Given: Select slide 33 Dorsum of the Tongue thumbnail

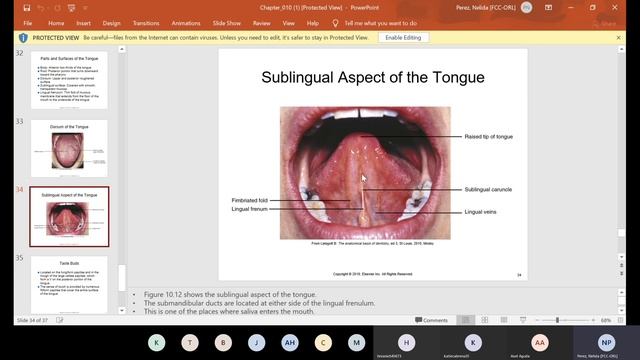Looking at the screenshot, I should [x=69, y=148].
